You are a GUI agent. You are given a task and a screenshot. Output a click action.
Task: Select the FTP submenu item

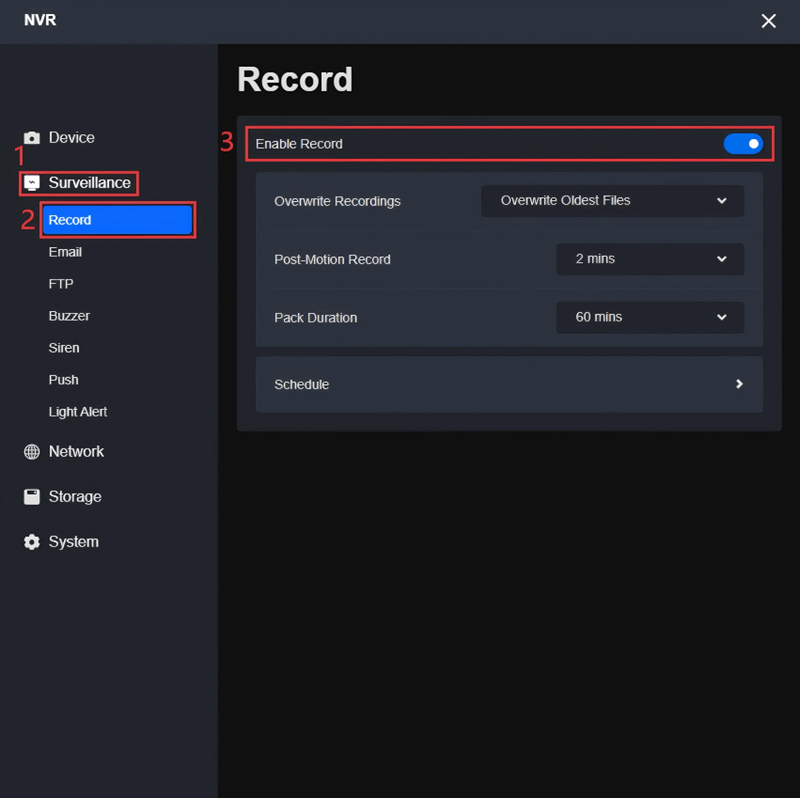click(x=61, y=284)
